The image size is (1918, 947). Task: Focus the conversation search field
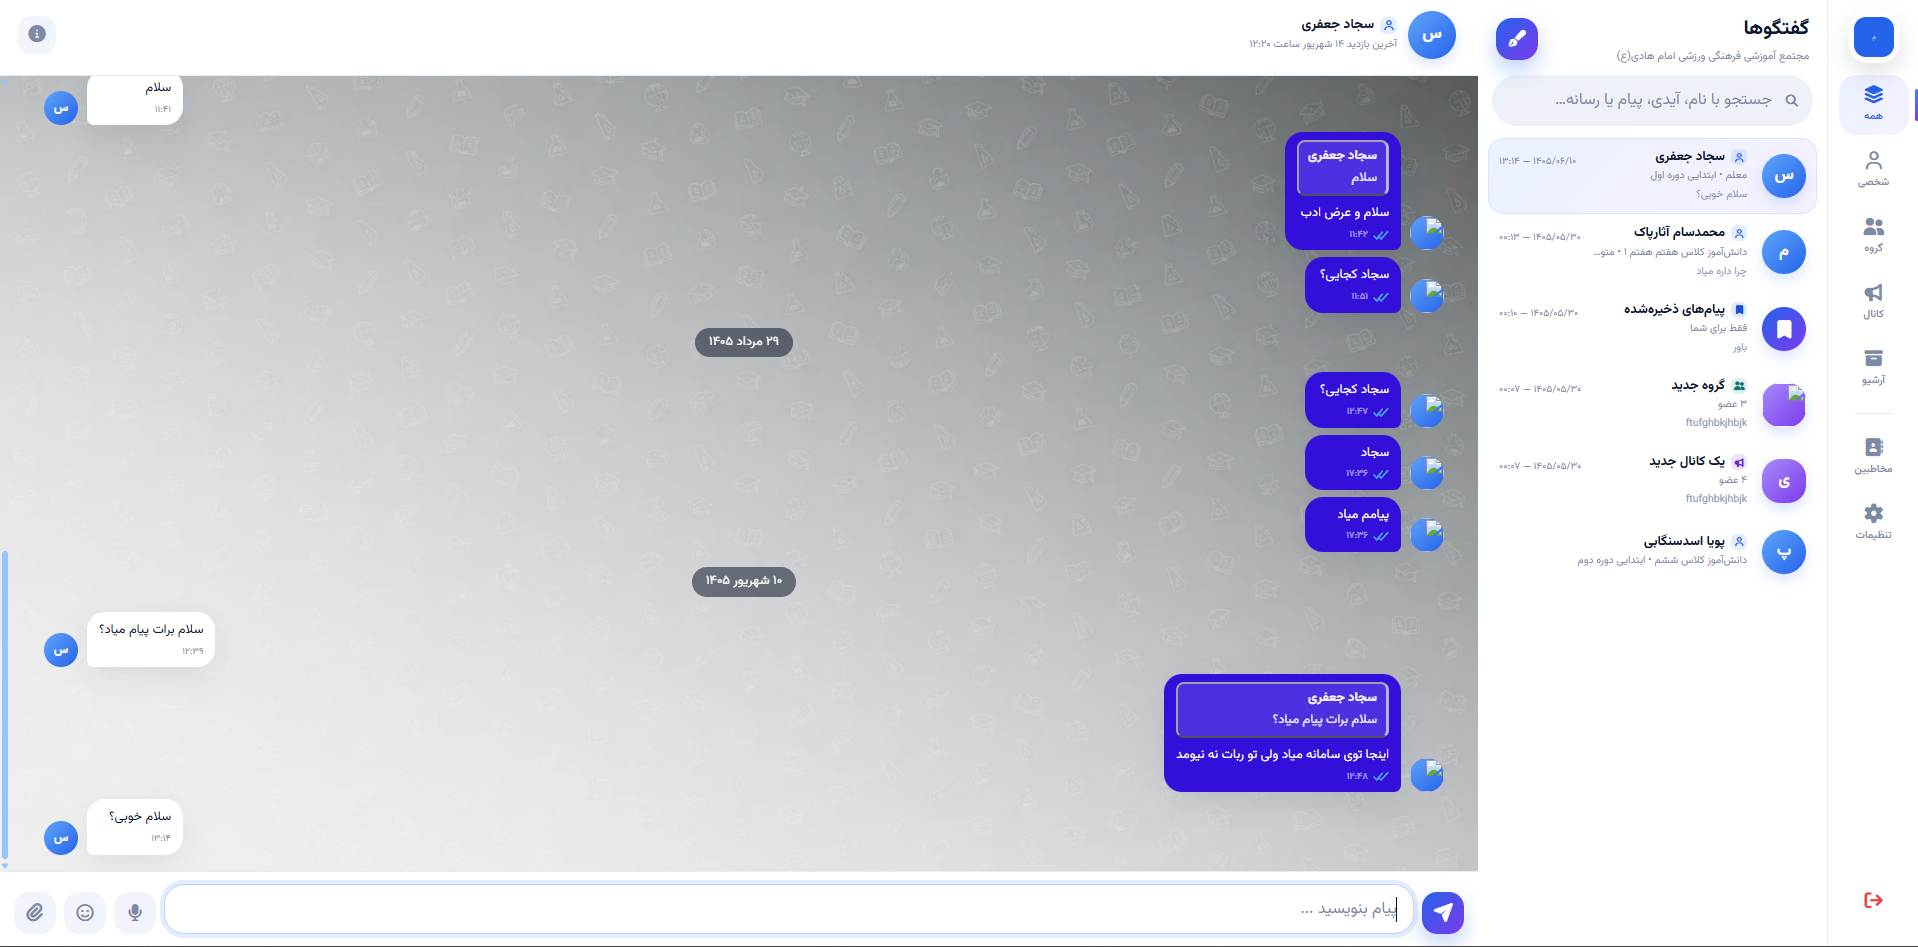tap(1652, 100)
